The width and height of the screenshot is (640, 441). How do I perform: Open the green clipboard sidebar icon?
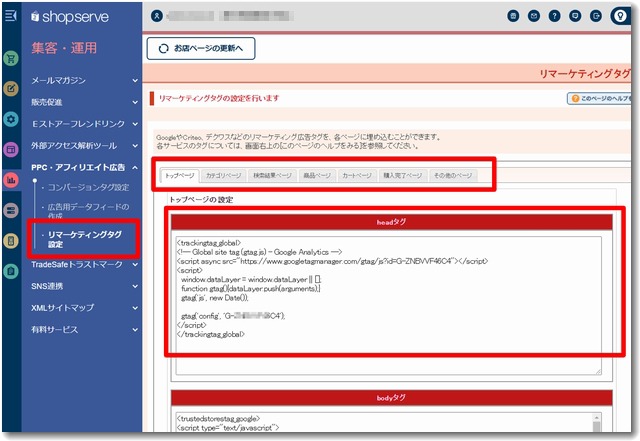tap(11, 271)
